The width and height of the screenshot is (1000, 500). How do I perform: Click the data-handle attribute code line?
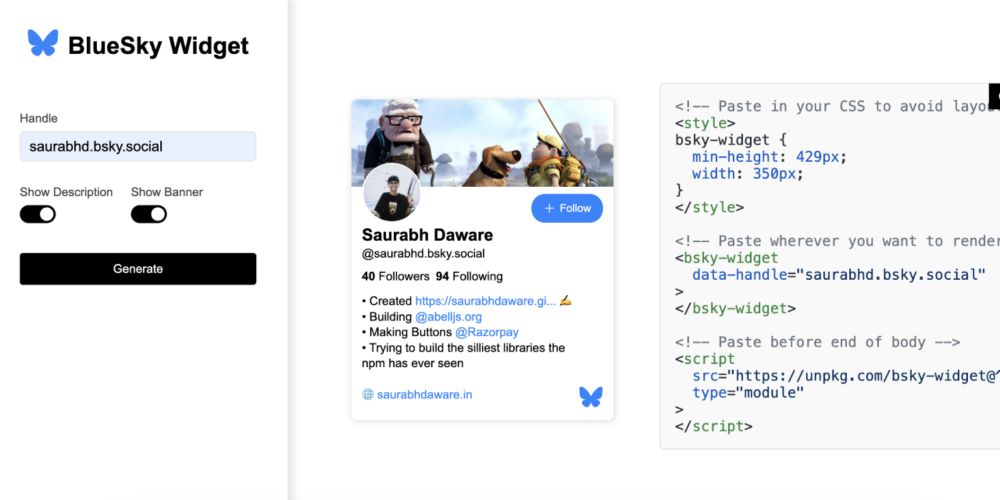[x=839, y=275]
